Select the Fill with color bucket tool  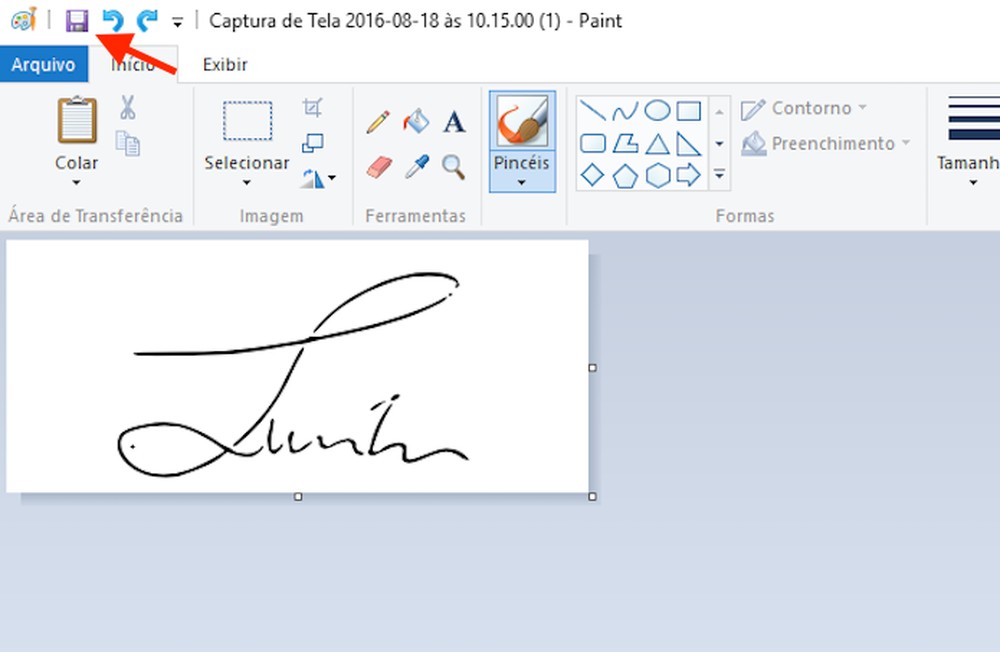(x=415, y=120)
